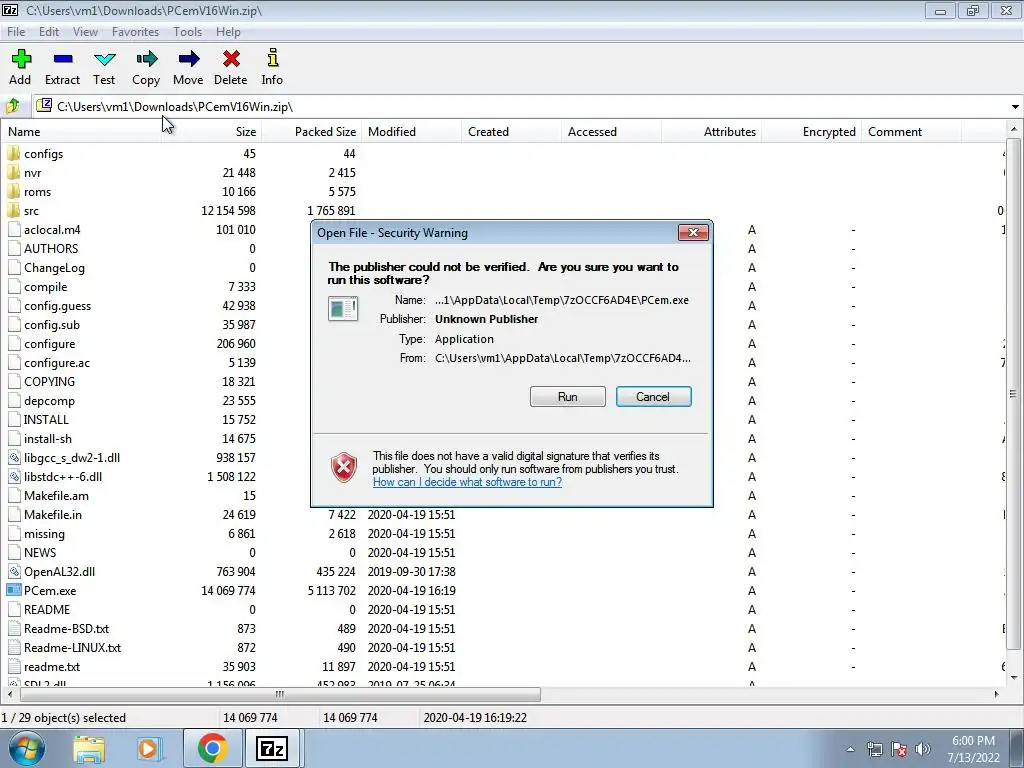This screenshot has width=1024, height=768.
Task: Sort by Comment column header
Action: tap(911, 131)
